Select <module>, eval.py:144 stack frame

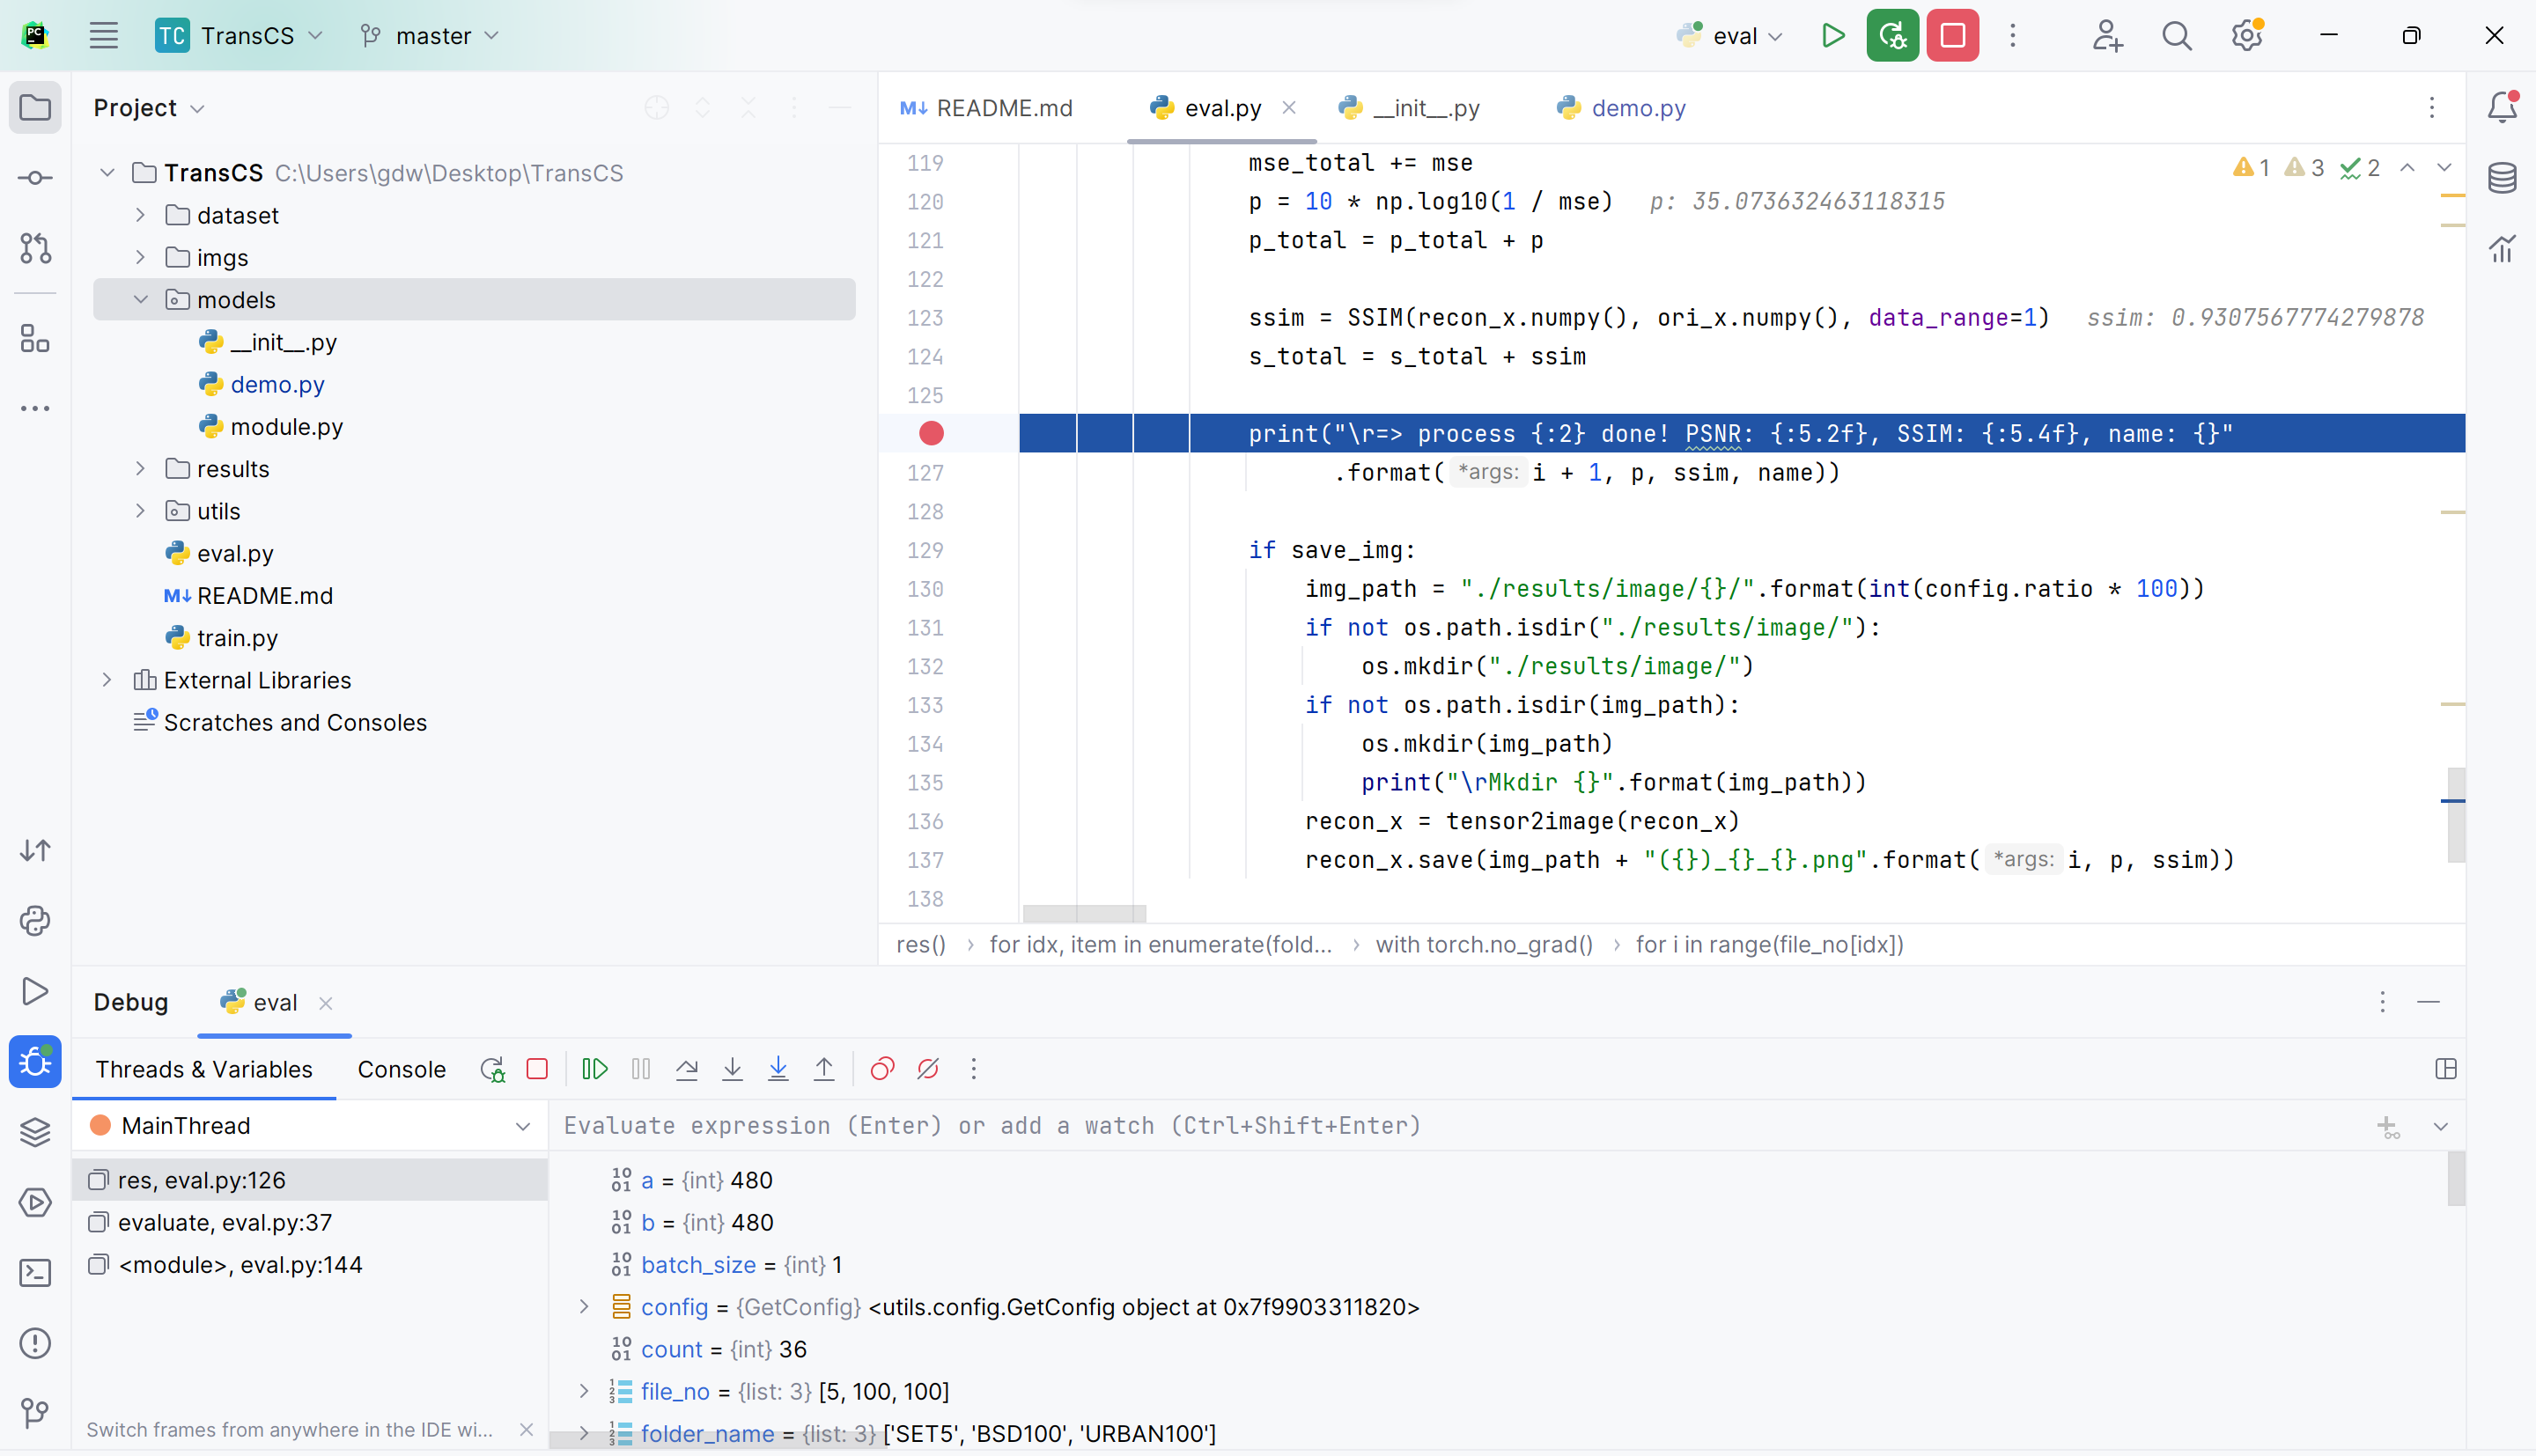point(310,1265)
